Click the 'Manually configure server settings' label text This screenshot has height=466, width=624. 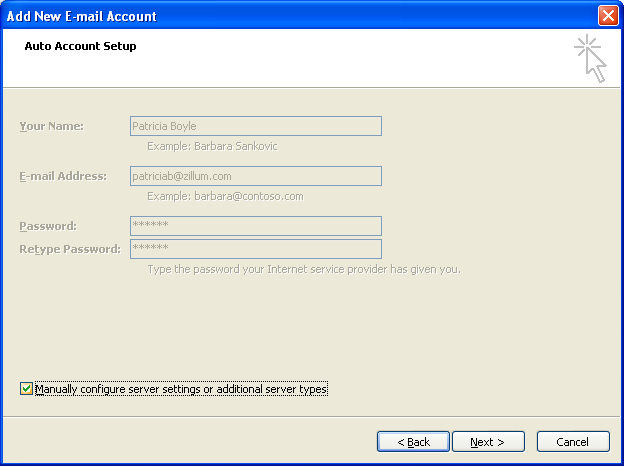181,389
